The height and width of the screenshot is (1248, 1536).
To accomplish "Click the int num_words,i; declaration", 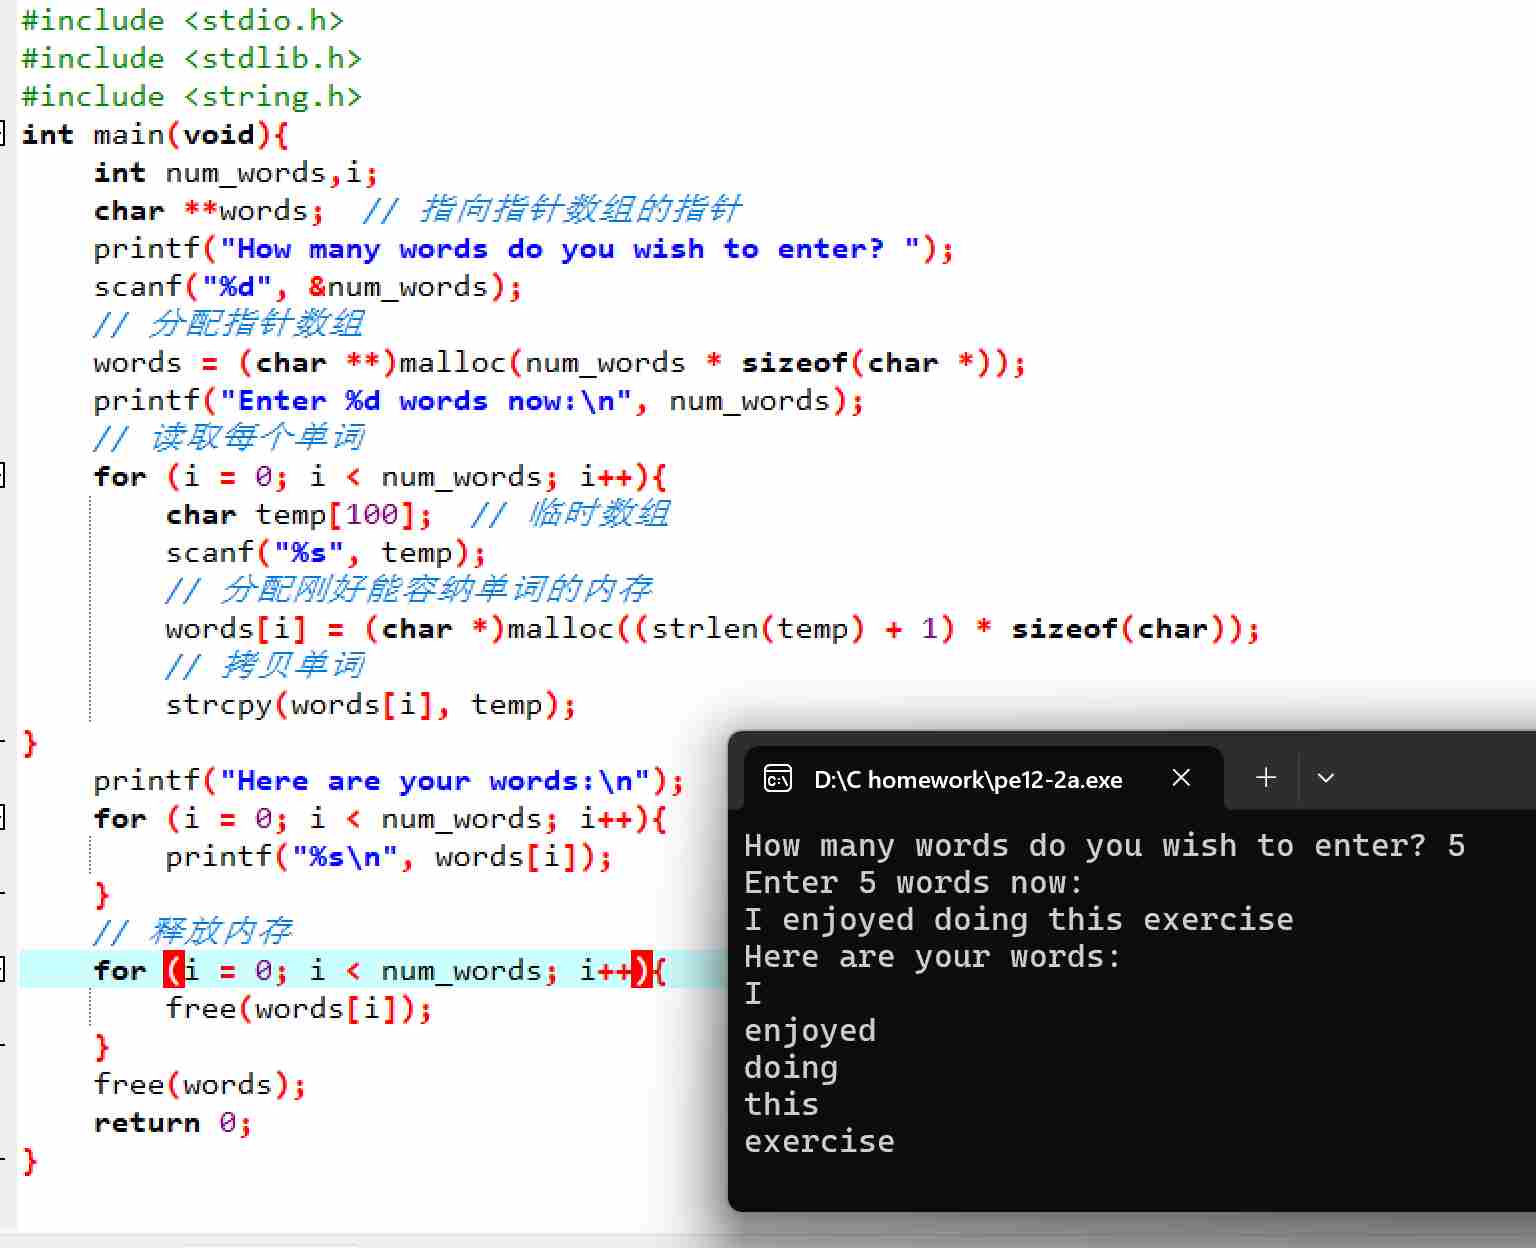I will [236, 172].
